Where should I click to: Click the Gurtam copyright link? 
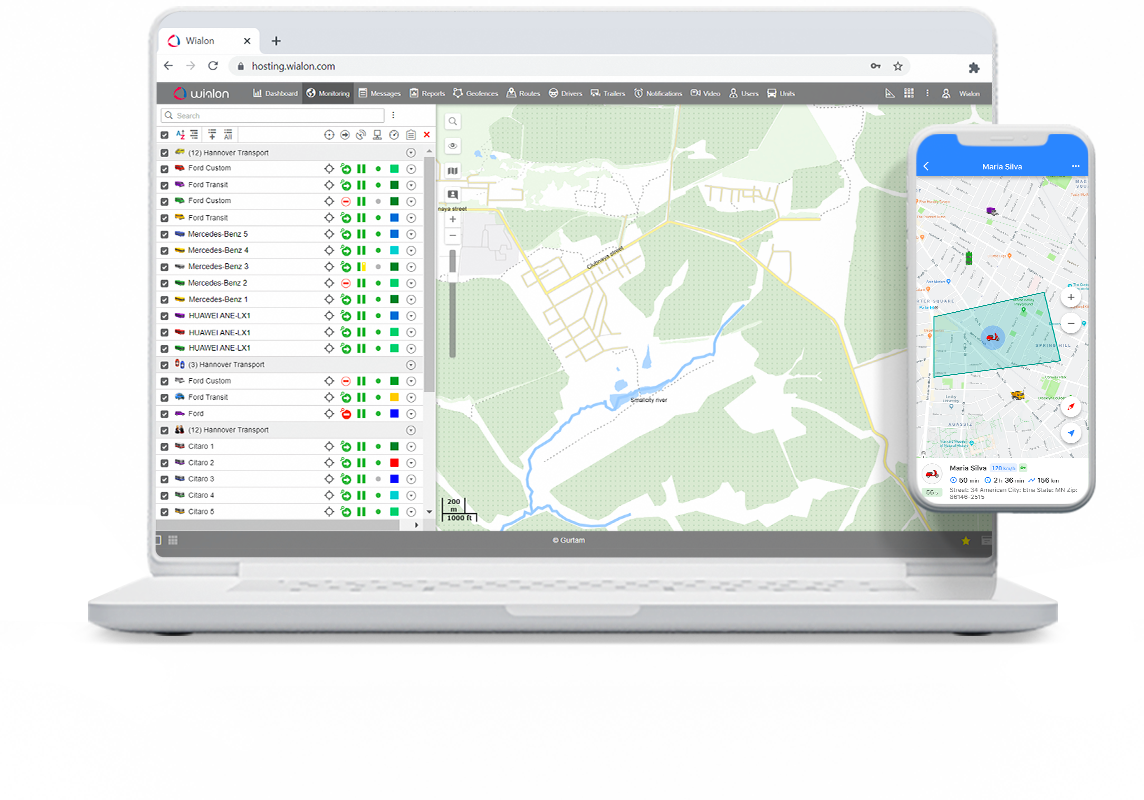click(568, 539)
